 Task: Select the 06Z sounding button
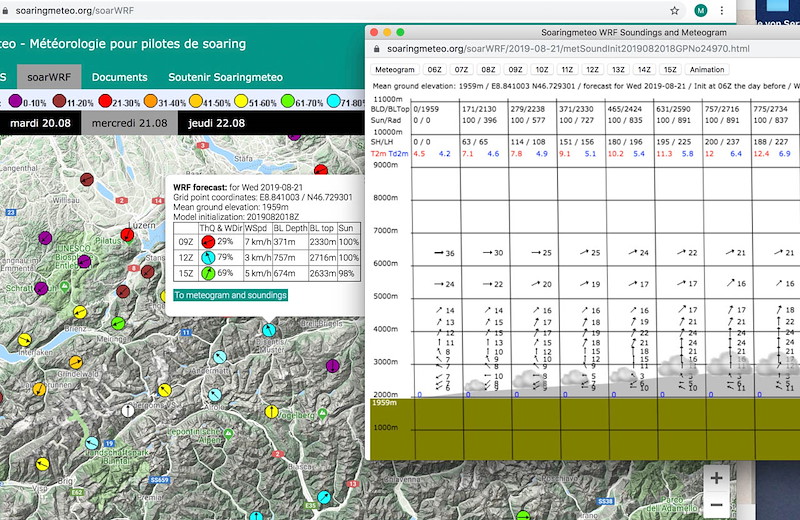(x=435, y=69)
